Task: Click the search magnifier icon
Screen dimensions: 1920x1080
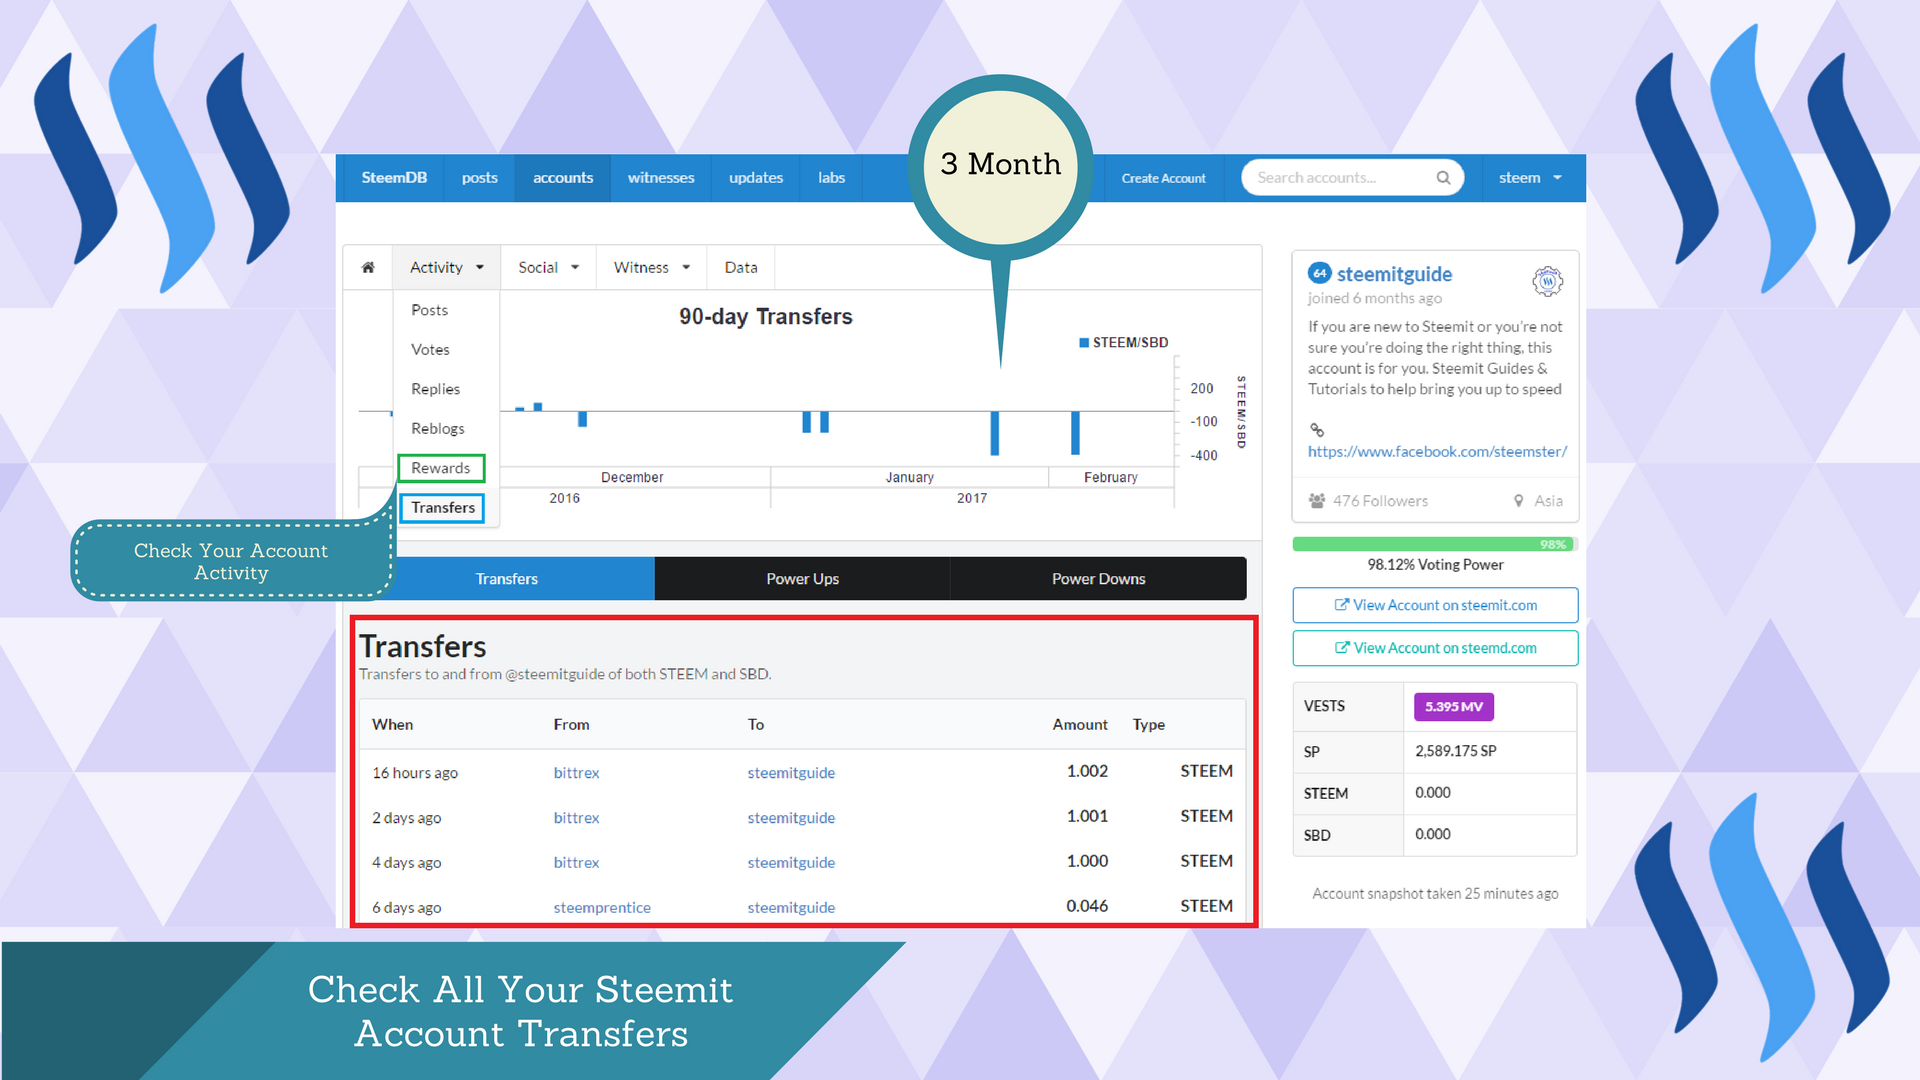Action: click(1443, 178)
